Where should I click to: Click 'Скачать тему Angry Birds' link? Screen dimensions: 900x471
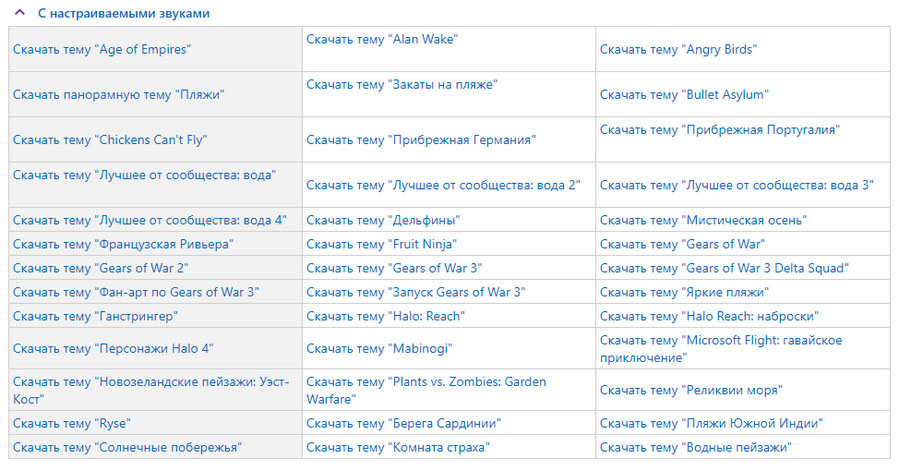click(x=678, y=49)
